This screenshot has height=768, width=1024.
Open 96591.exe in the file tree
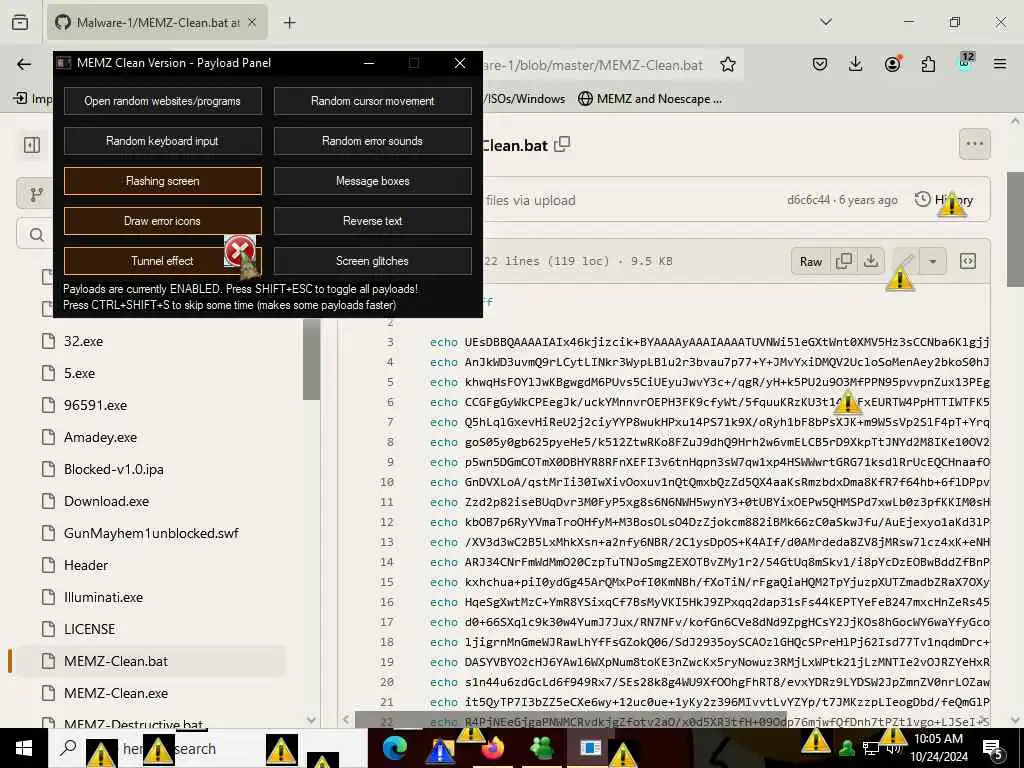tap(95, 405)
